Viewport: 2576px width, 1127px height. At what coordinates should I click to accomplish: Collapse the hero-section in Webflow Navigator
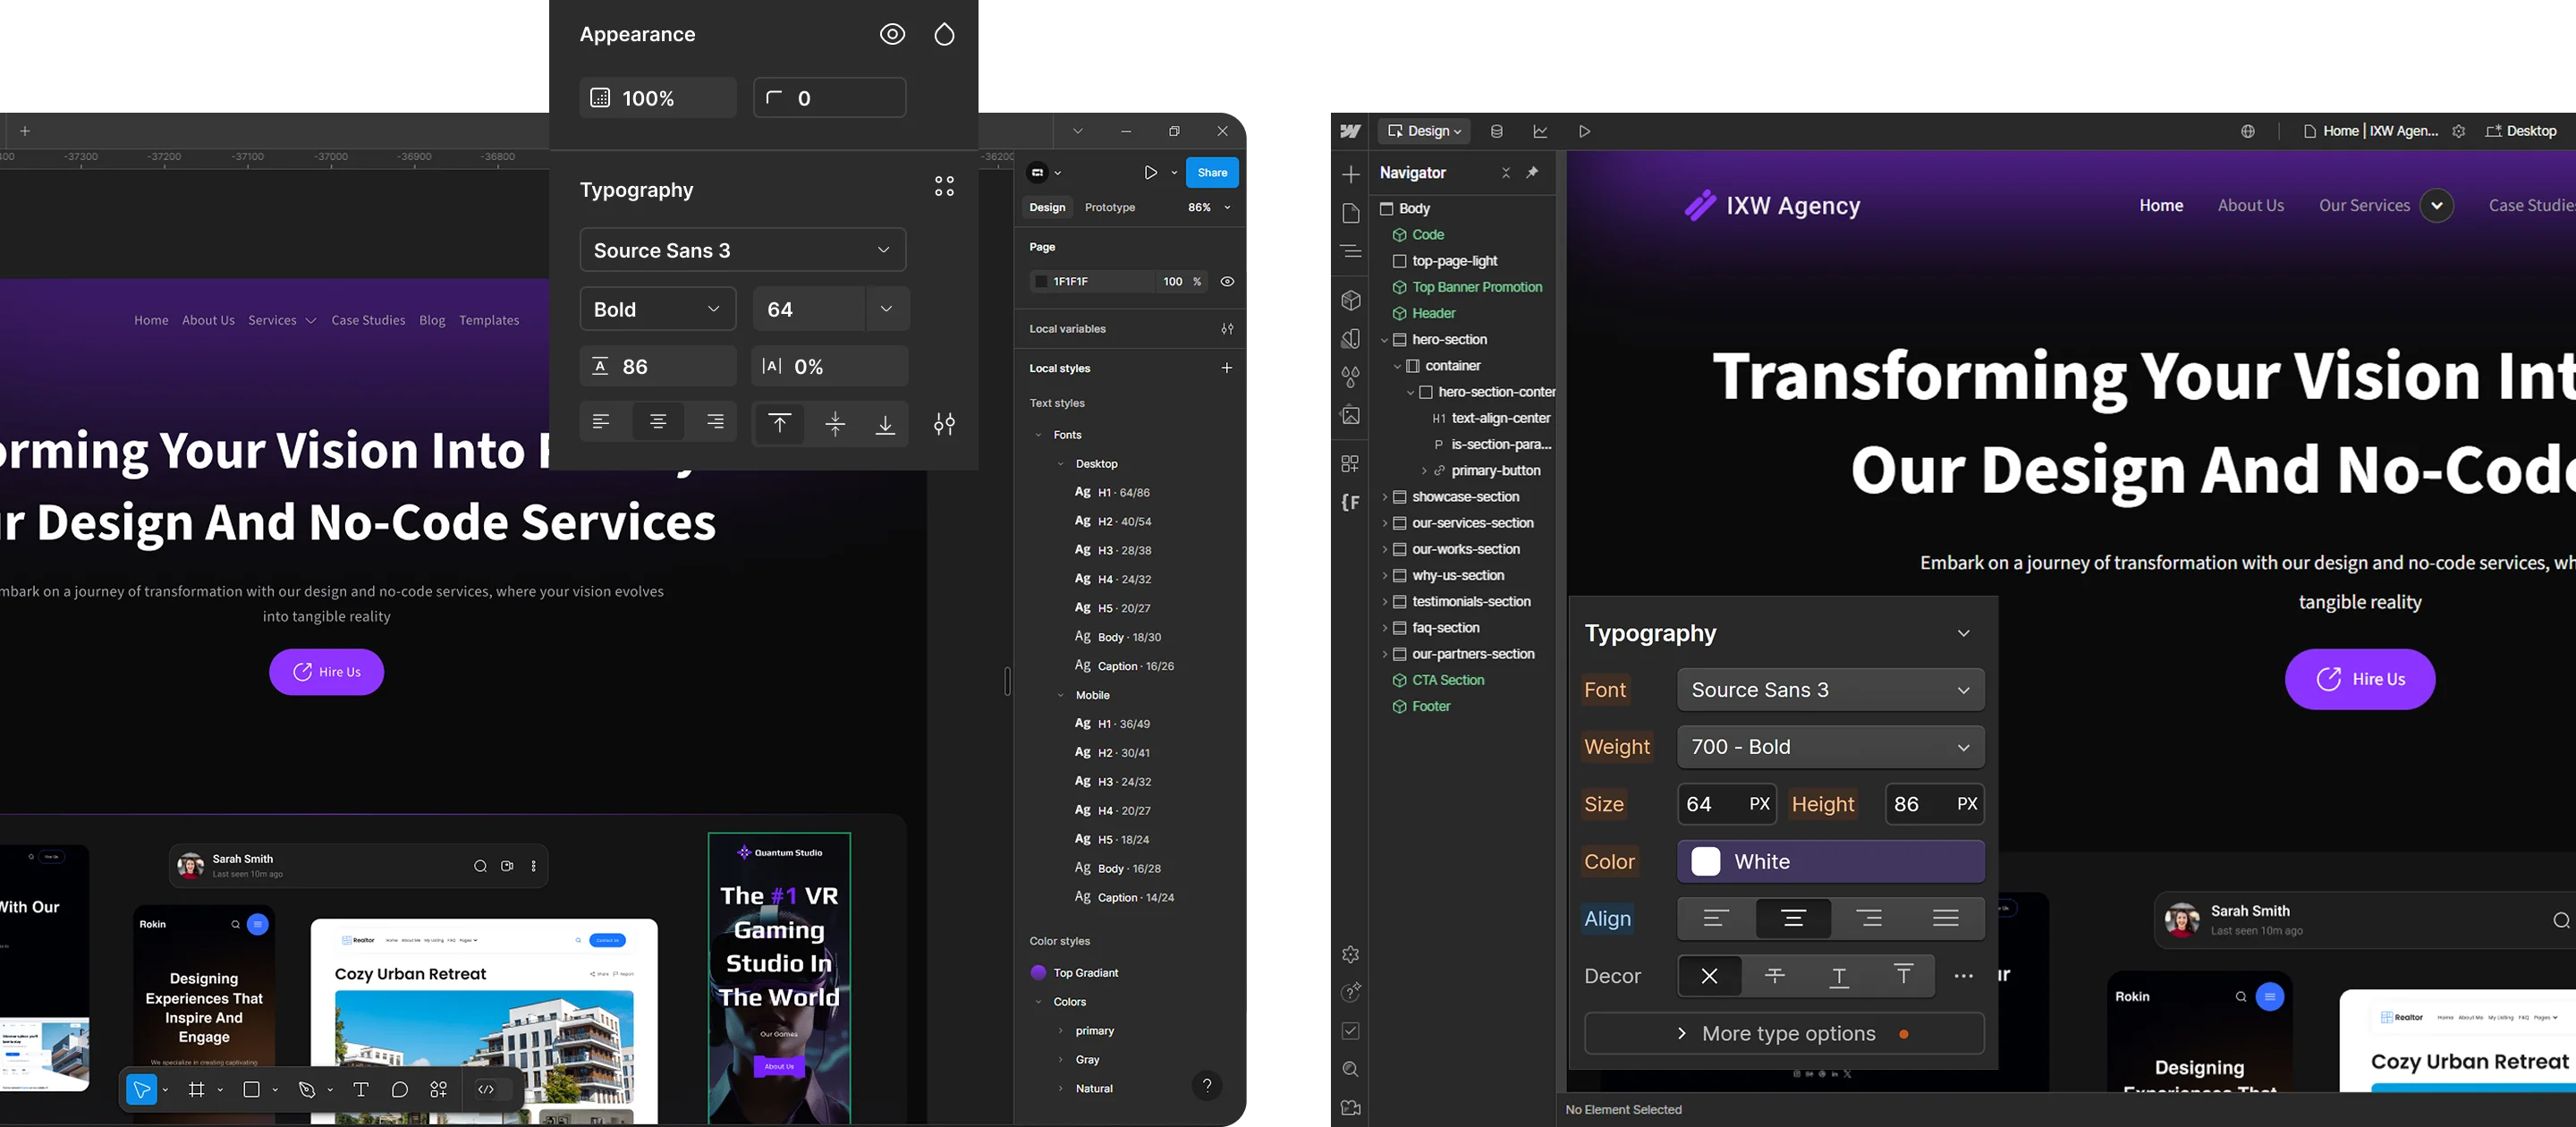(x=1384, y=340)
